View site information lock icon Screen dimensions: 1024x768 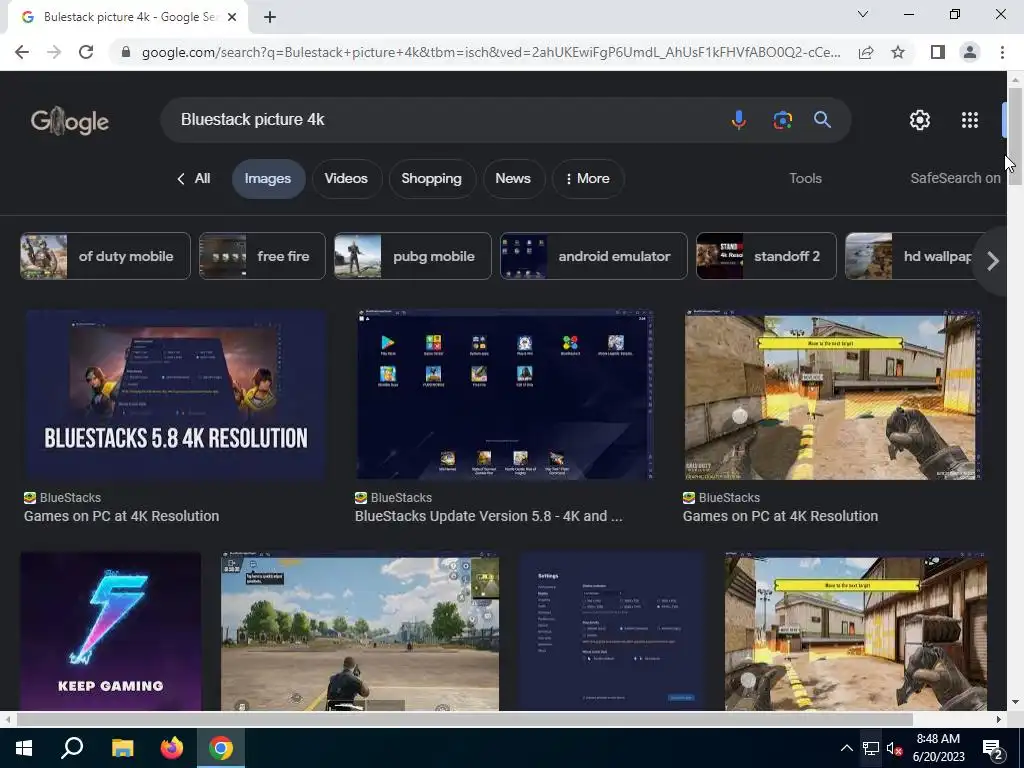(126, 52)
